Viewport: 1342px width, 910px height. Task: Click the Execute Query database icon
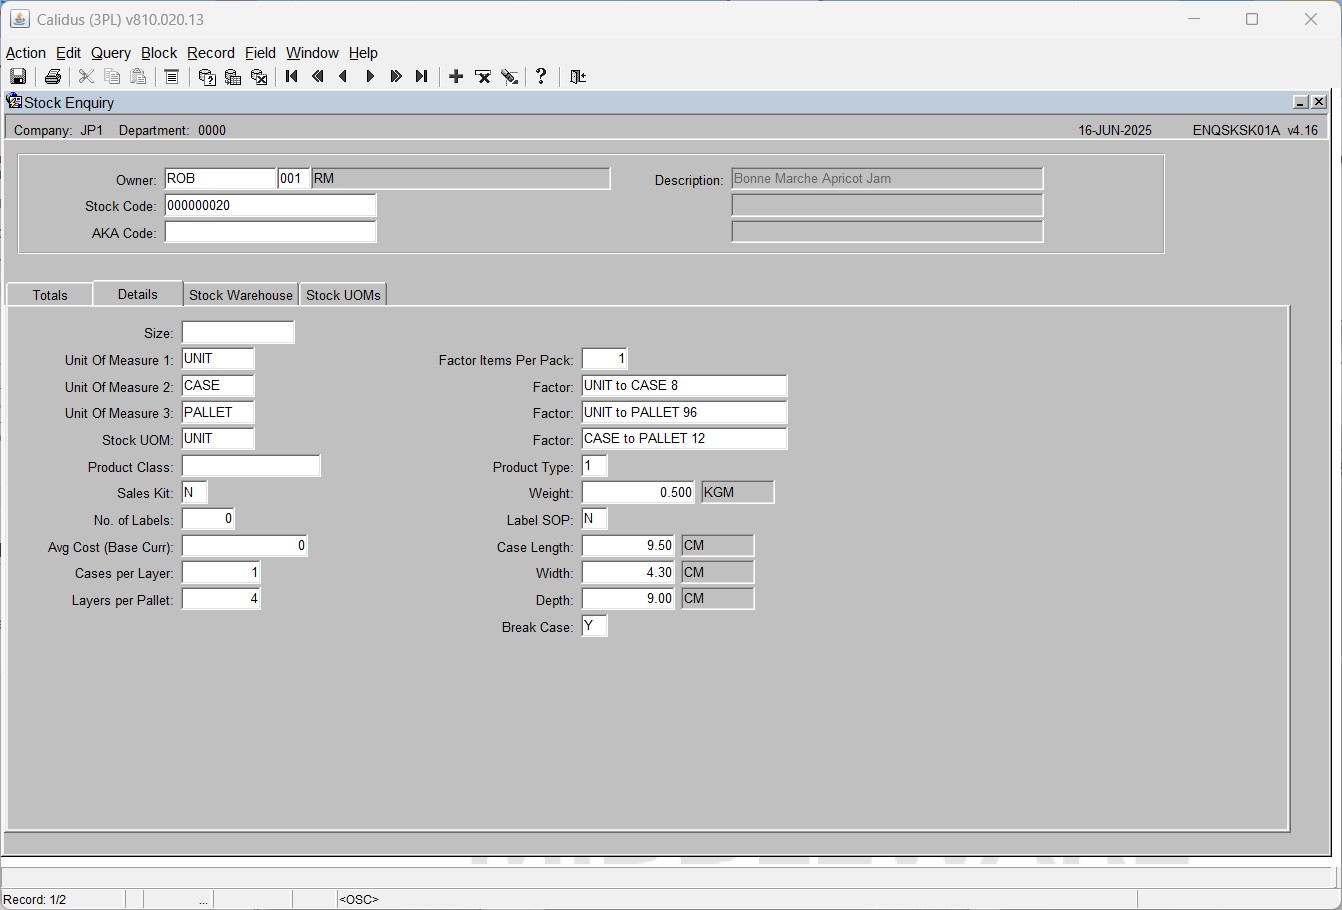(233, 77)
